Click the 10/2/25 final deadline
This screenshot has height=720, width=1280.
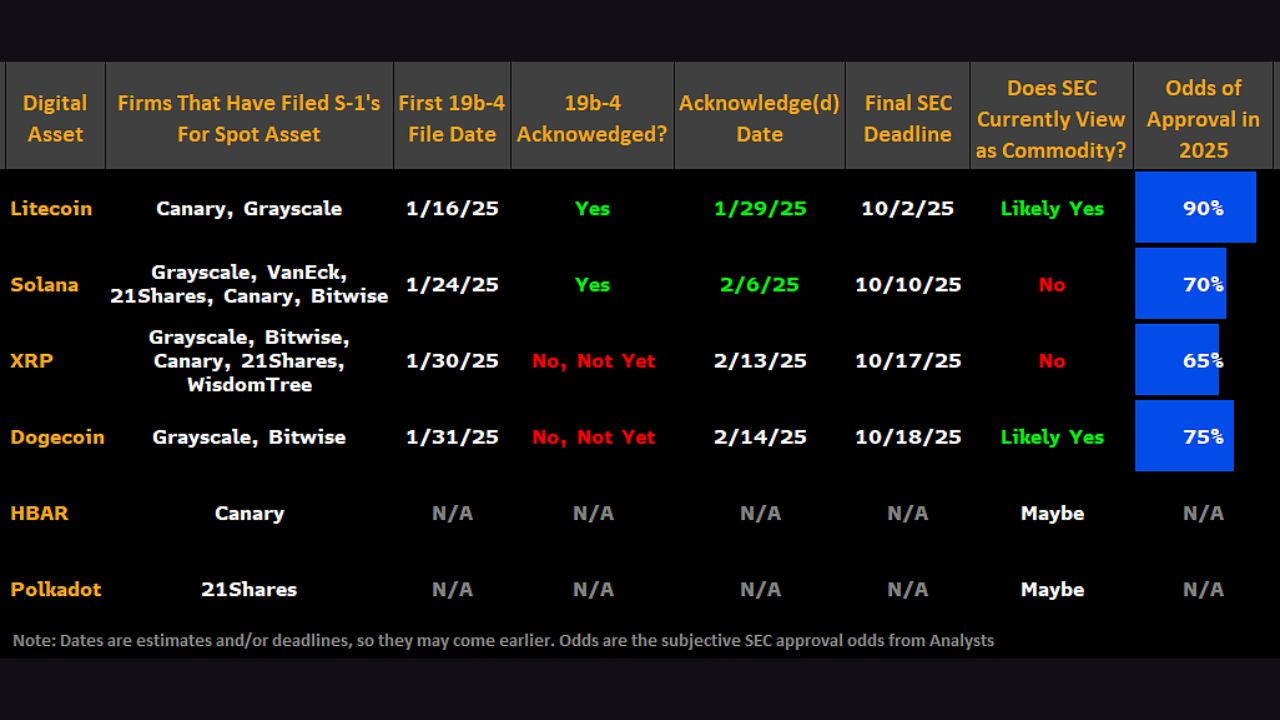tap(907, 208)
